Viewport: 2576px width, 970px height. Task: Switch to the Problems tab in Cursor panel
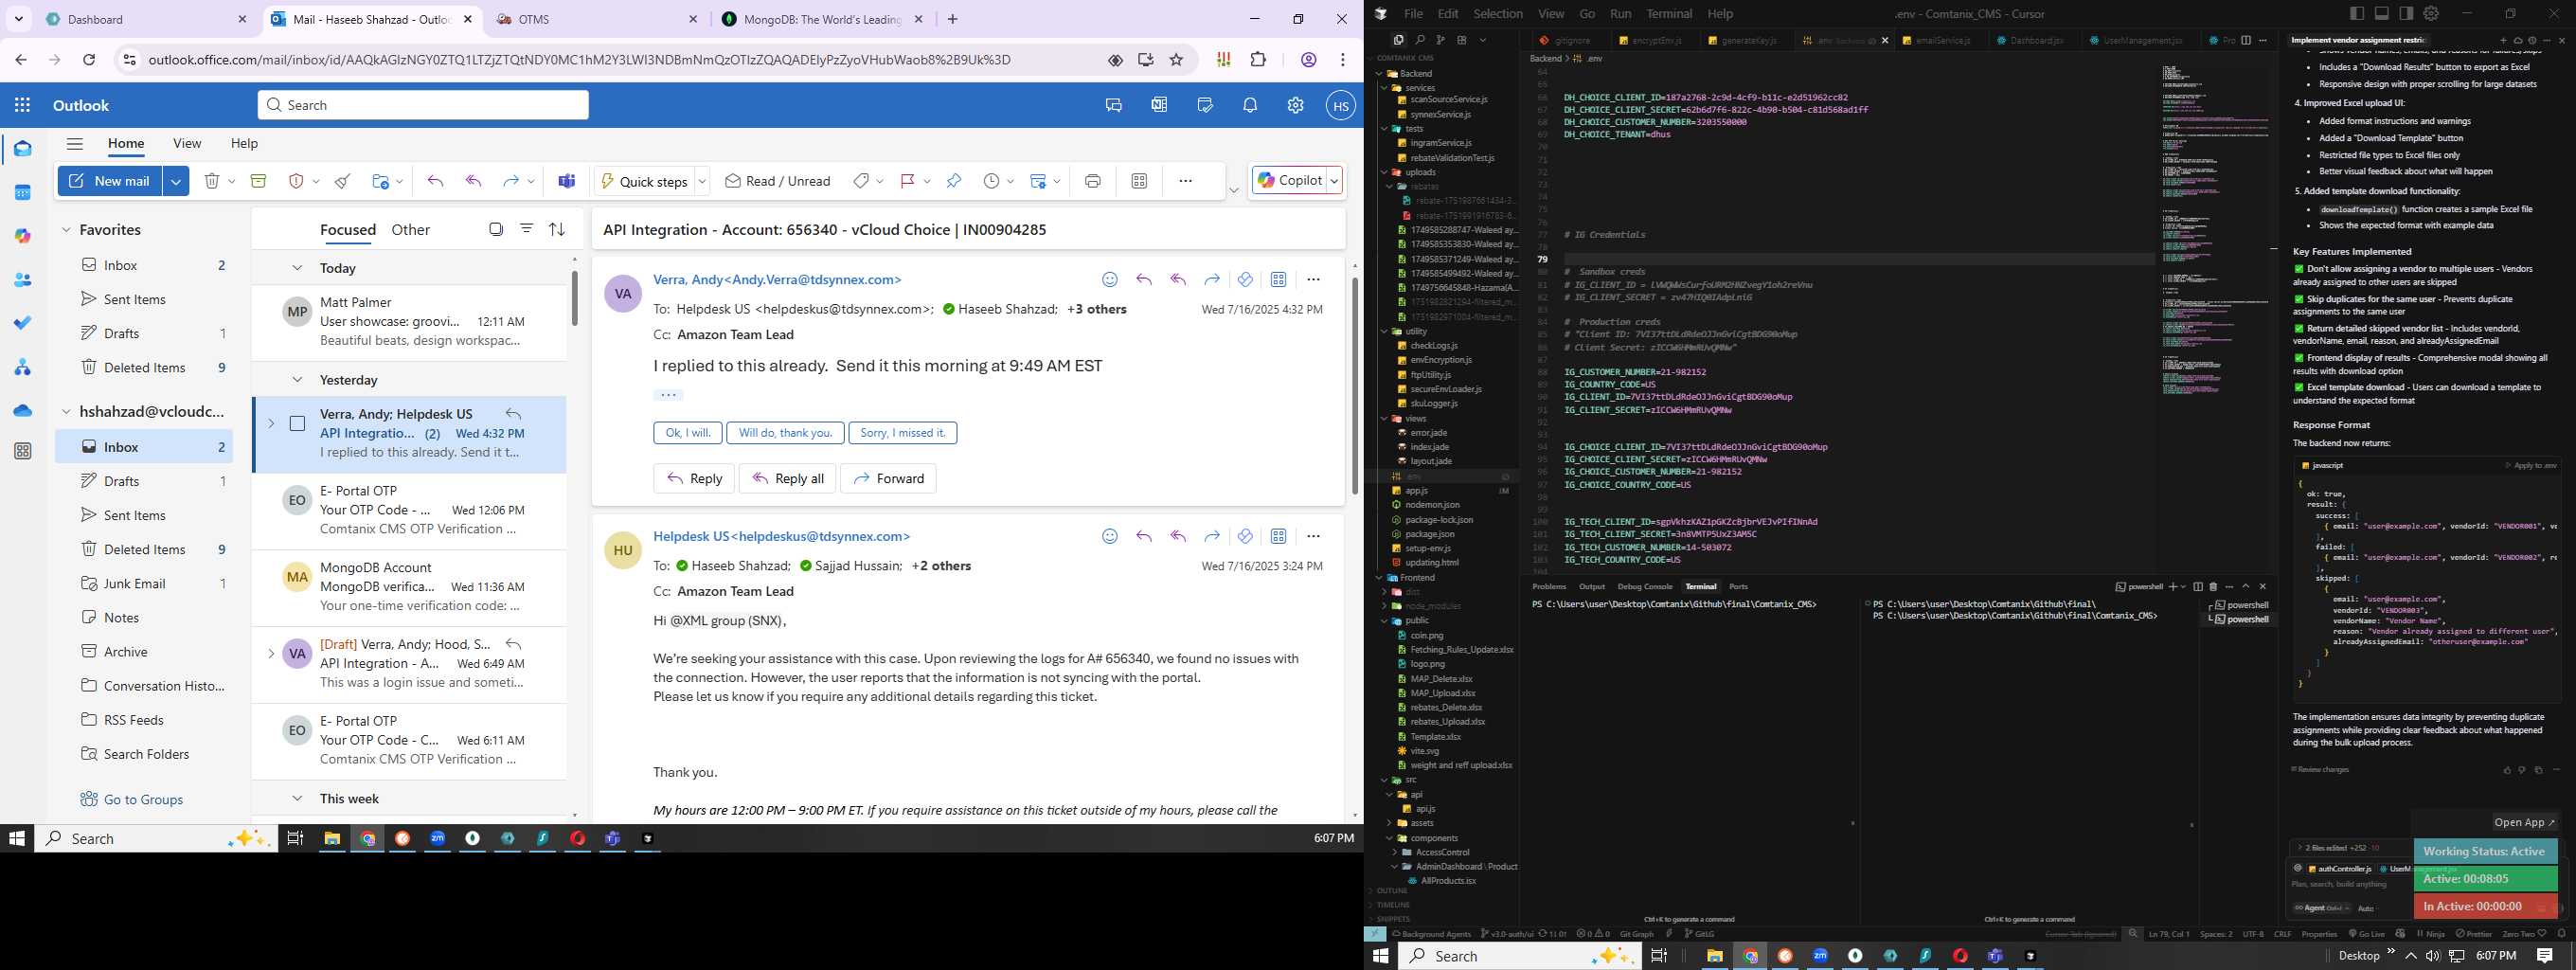[x=1549, y=586]
